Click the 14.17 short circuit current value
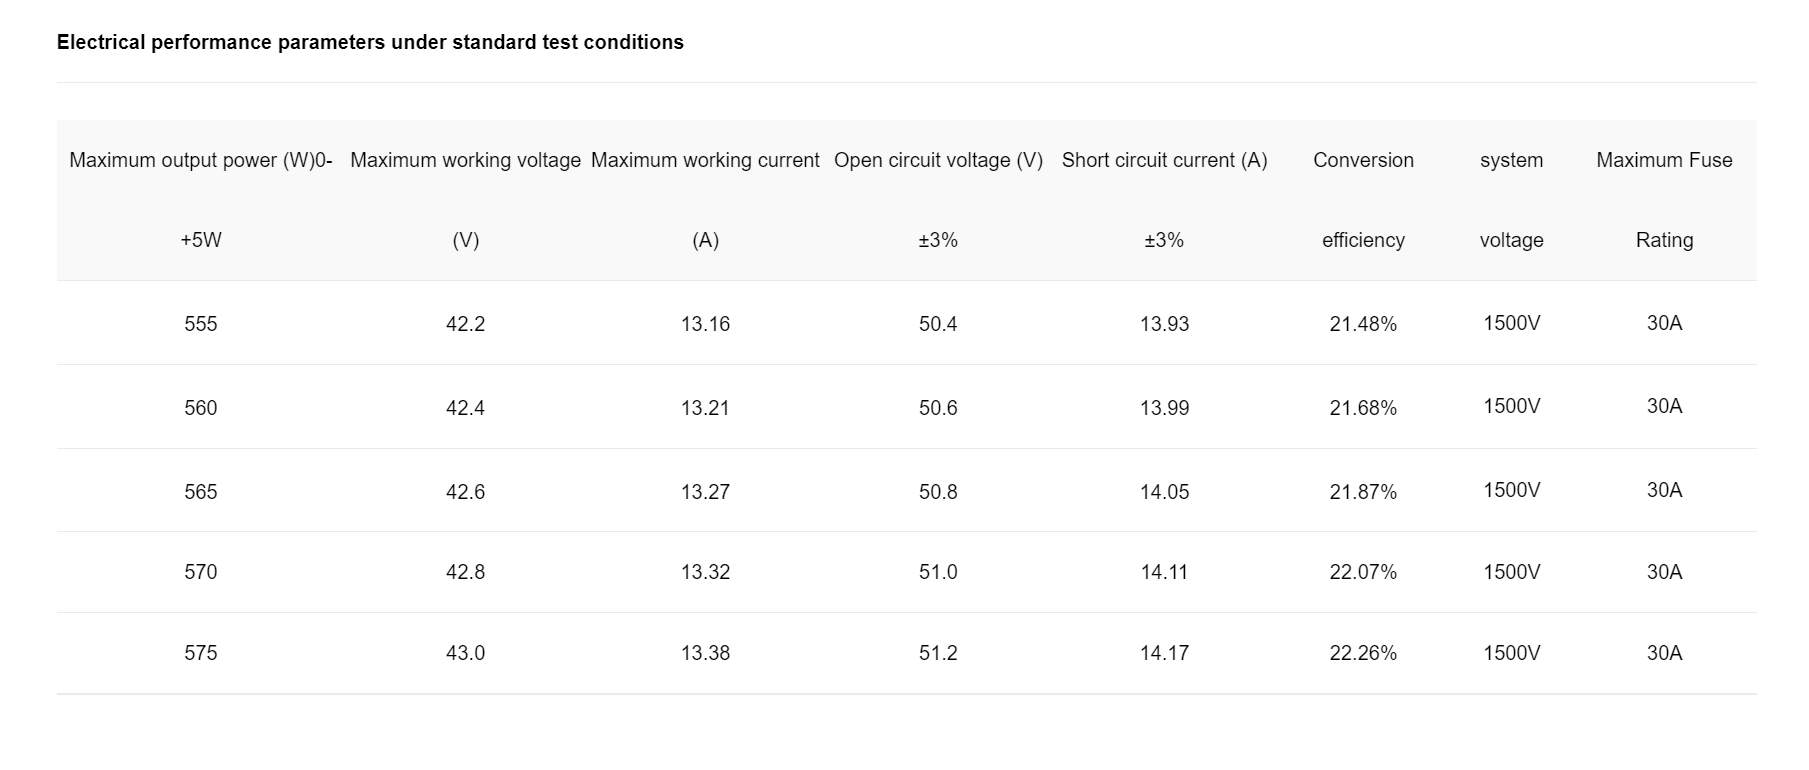Screen dimensions: 1809x770 tap(1164, 653)
